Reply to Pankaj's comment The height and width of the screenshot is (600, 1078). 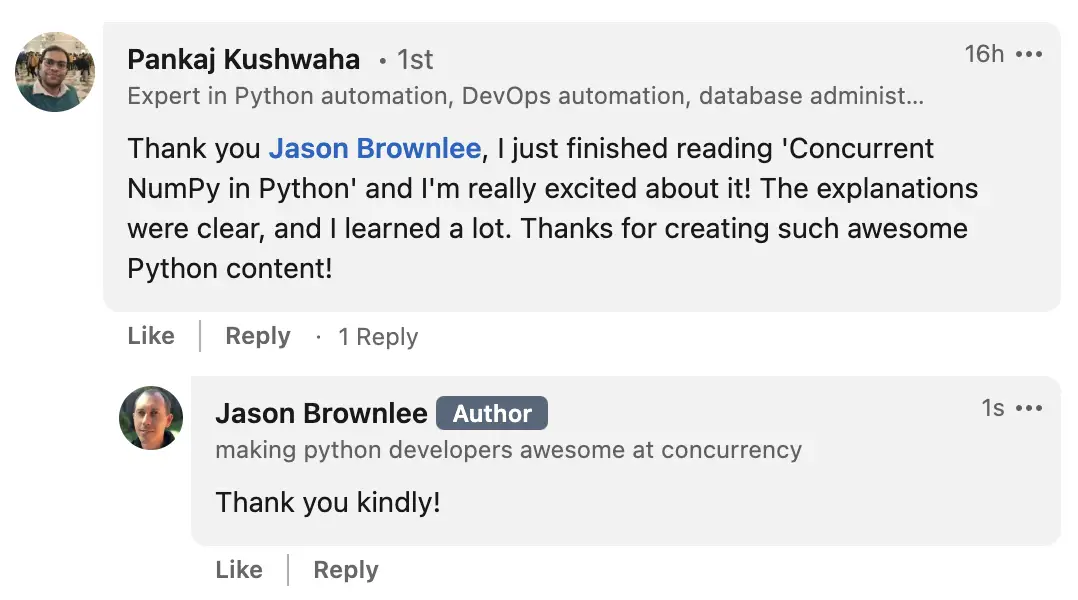[257, 336]
